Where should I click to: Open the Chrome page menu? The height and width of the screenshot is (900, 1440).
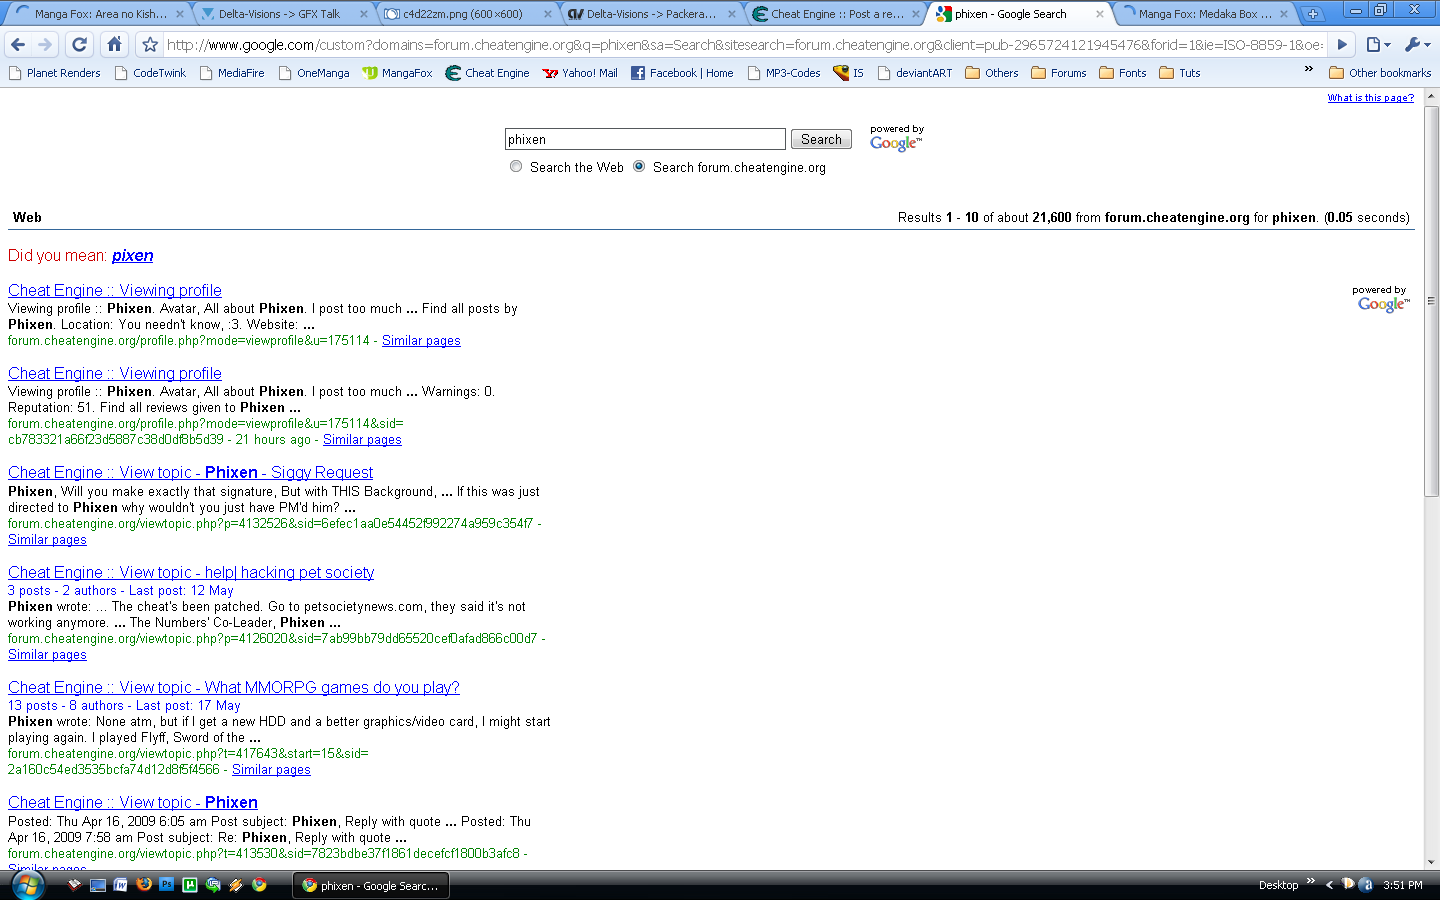point(1378,44)
